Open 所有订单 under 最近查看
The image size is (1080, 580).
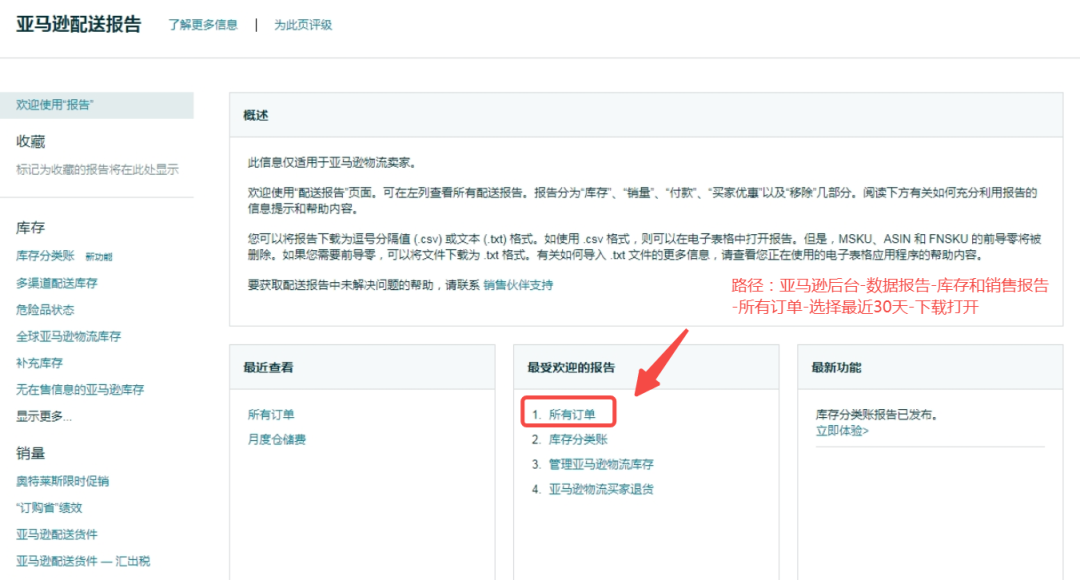pyautogui.click(x=271, y=414)
